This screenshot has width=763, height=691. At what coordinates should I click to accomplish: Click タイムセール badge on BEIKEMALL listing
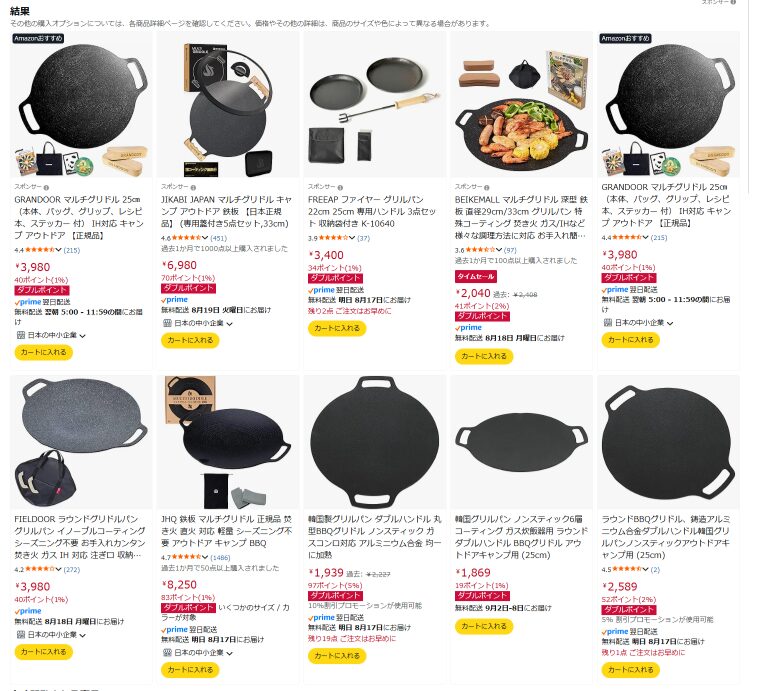tap(475, 276)
